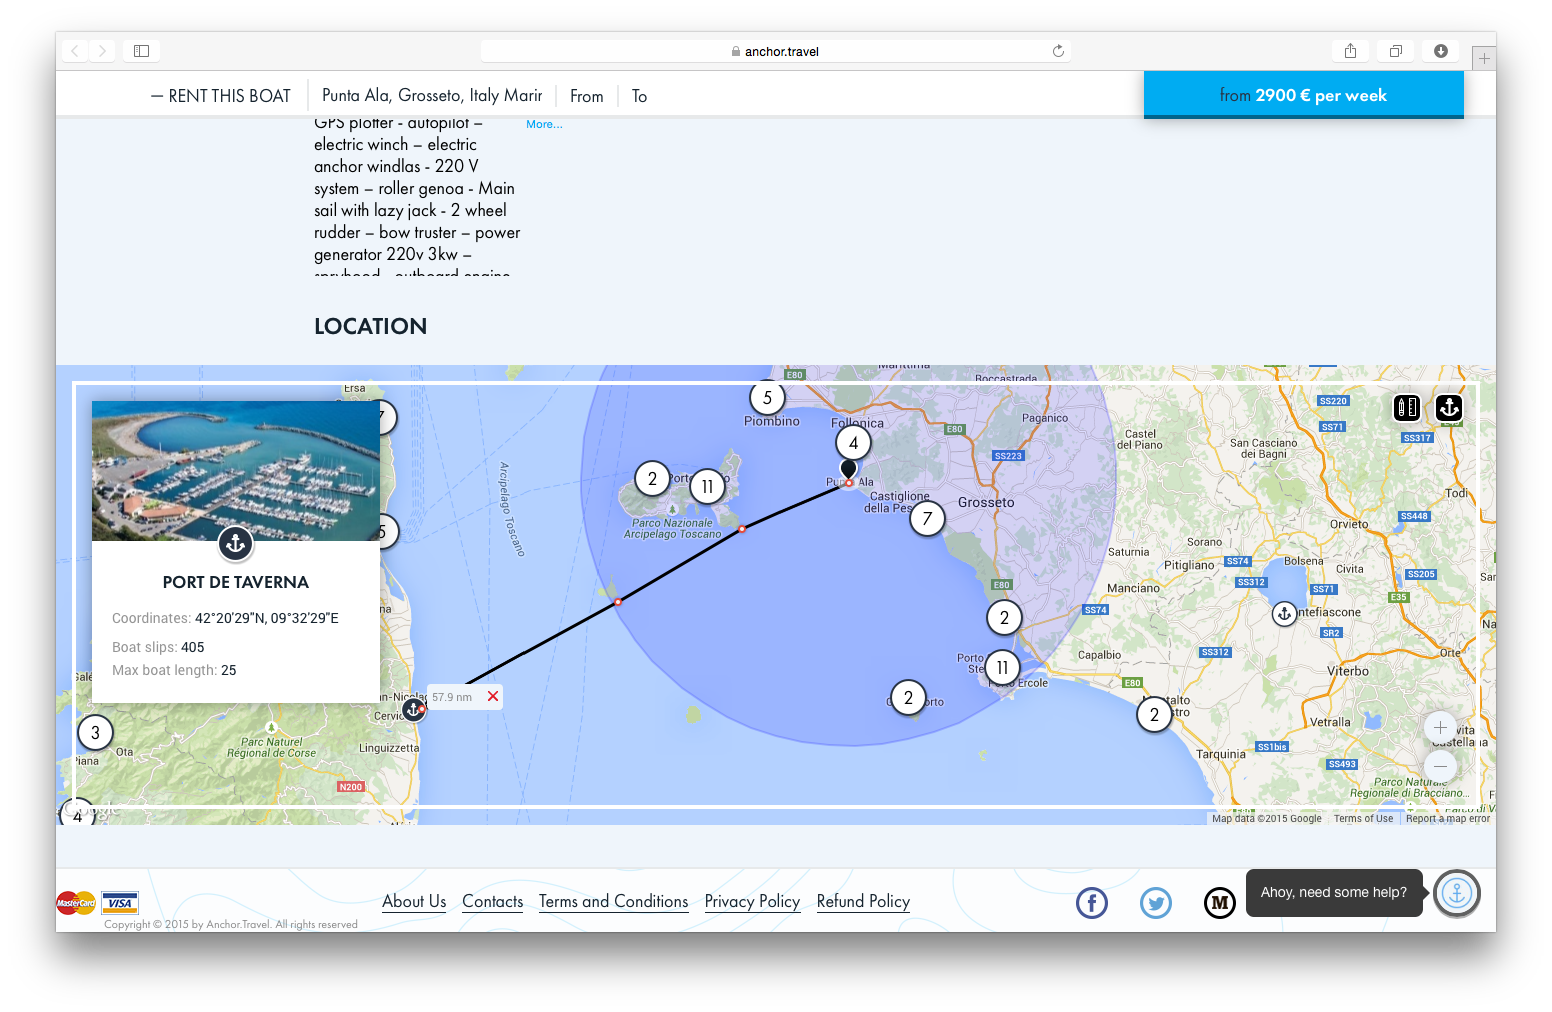Click the anchor marker near Montefiascone

(1284, 613)
